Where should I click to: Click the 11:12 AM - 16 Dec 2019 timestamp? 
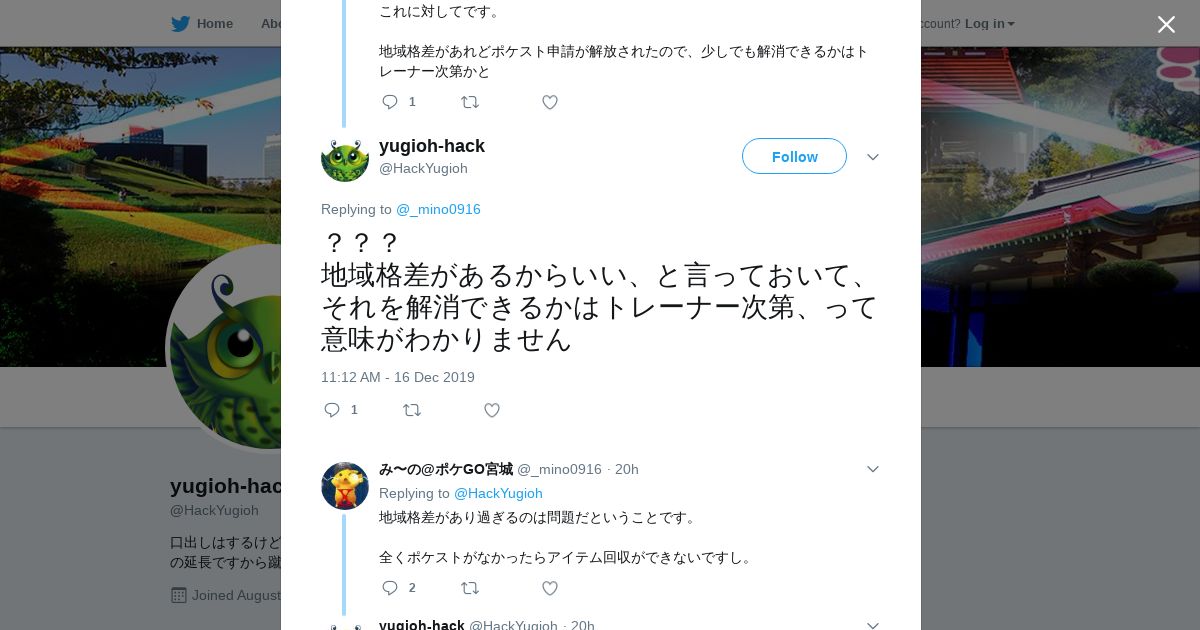(x=398, y=377)
